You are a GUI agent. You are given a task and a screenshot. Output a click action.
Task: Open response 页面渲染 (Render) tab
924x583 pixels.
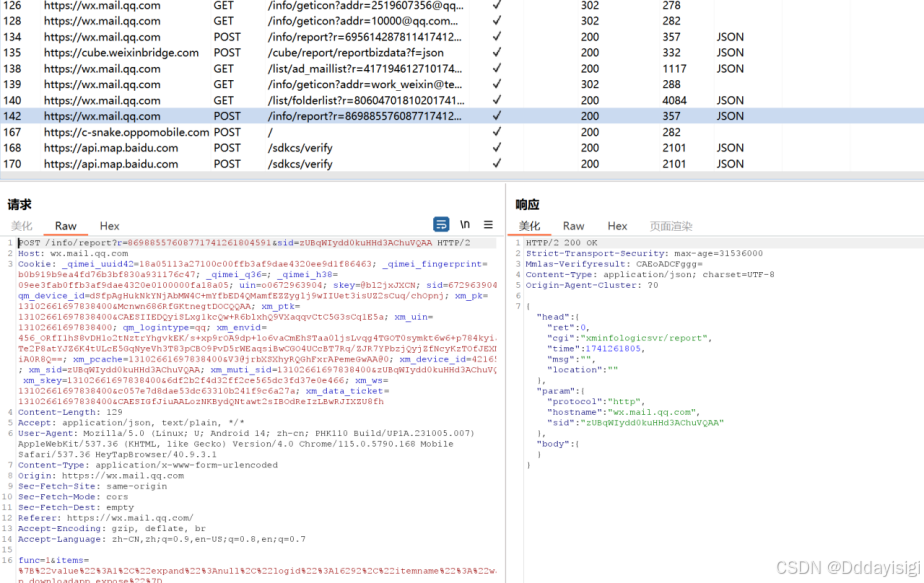[x=671, y=226]
